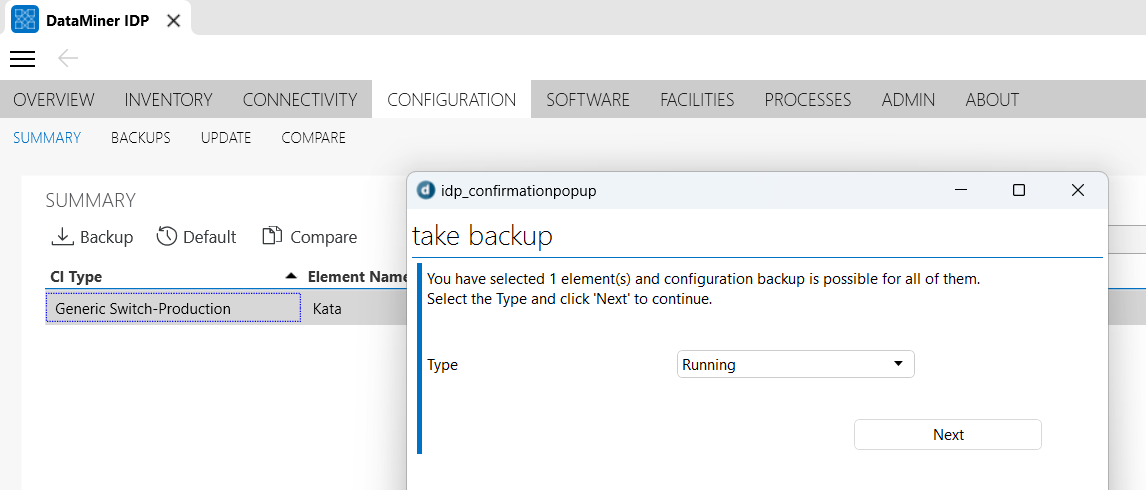
Task: Click the Backup download icon
Action: (x=63, y=236)
